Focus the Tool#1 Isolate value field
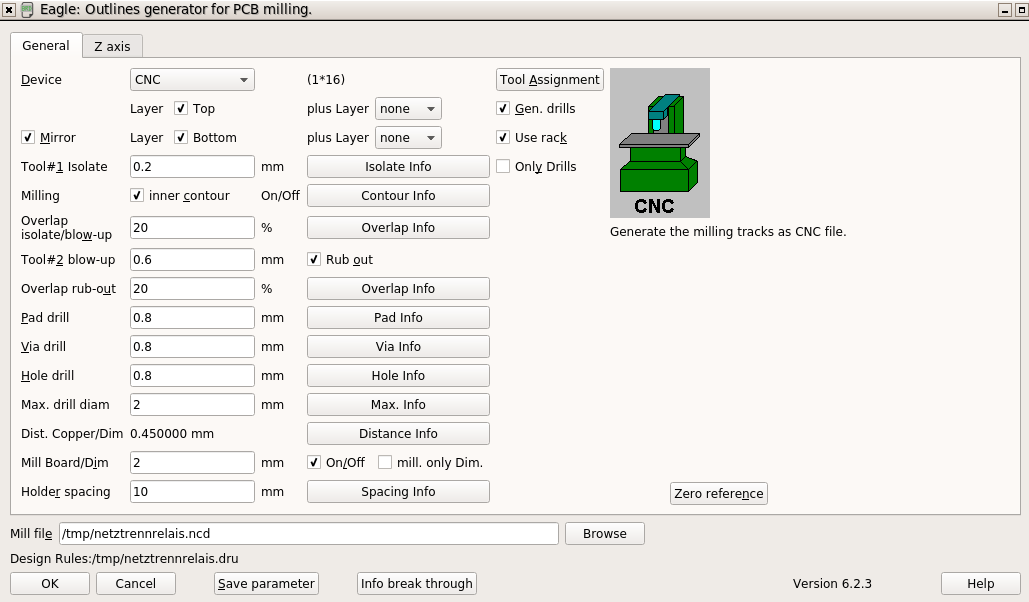1029x602 pixels. (192, 167)
